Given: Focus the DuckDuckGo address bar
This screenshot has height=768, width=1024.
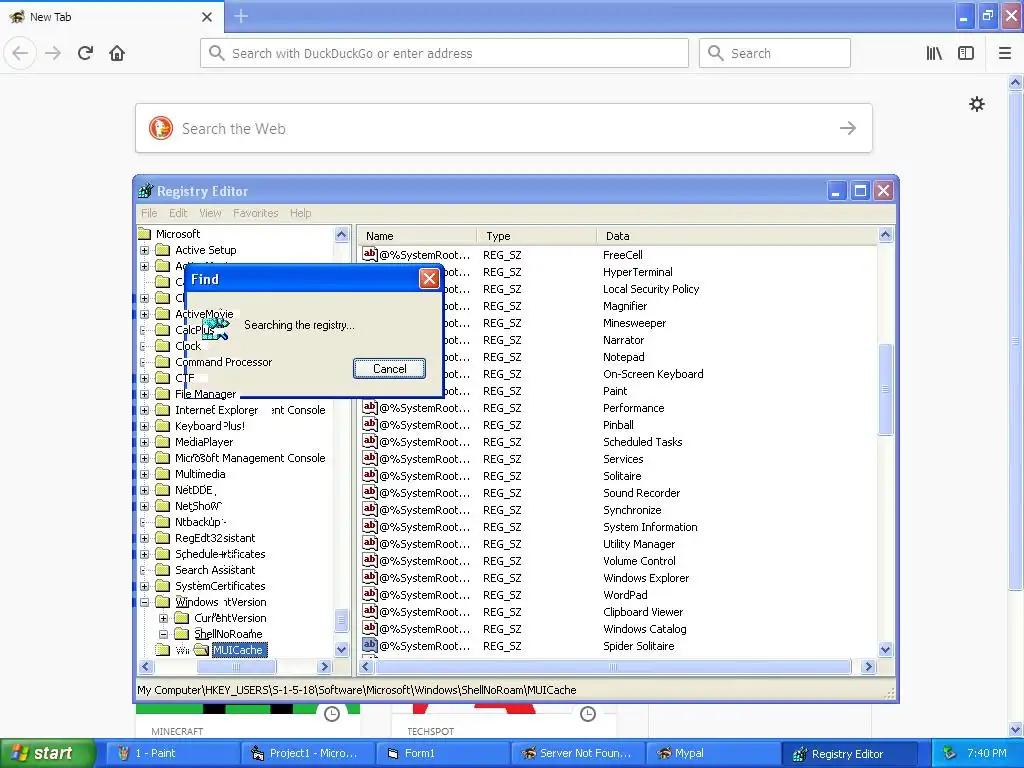Looking at the screenshot, I should 444,53.
